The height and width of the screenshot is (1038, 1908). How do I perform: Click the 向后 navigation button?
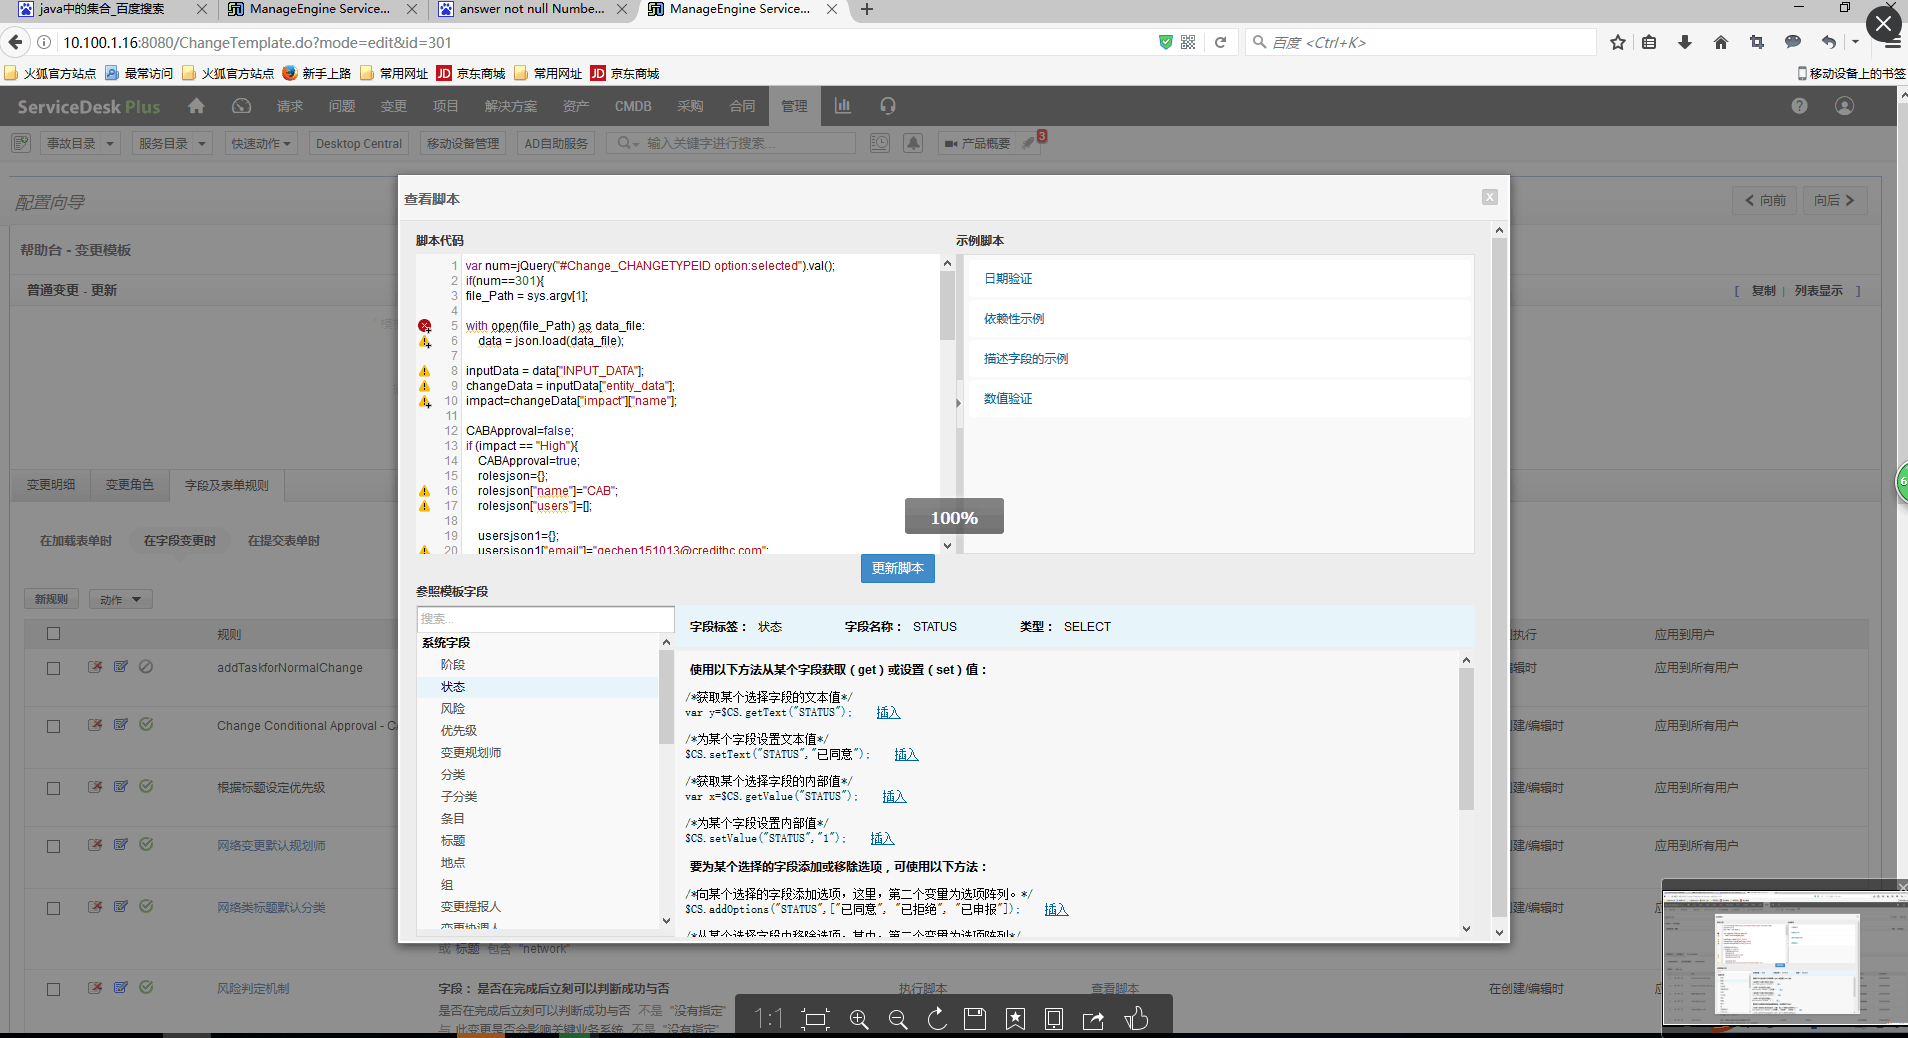pos(1835,200)
